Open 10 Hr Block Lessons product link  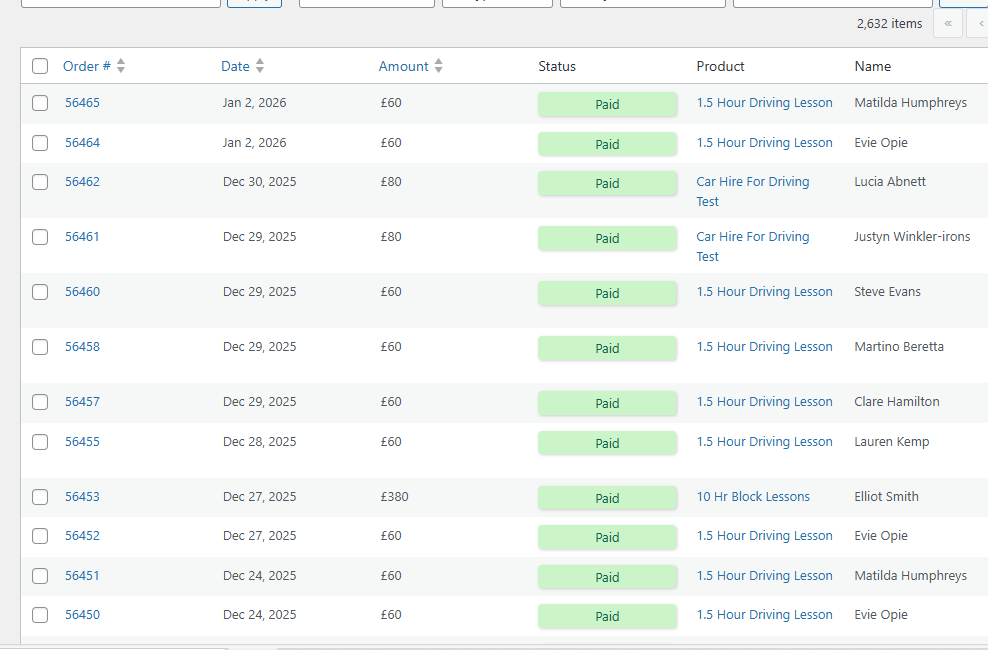(x=753, y=497)
